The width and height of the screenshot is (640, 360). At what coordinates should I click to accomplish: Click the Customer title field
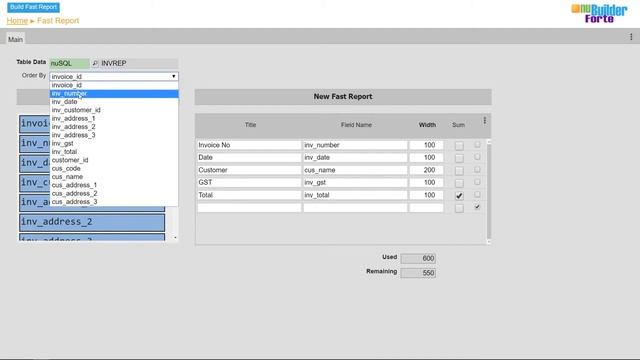tap(249, 170)
